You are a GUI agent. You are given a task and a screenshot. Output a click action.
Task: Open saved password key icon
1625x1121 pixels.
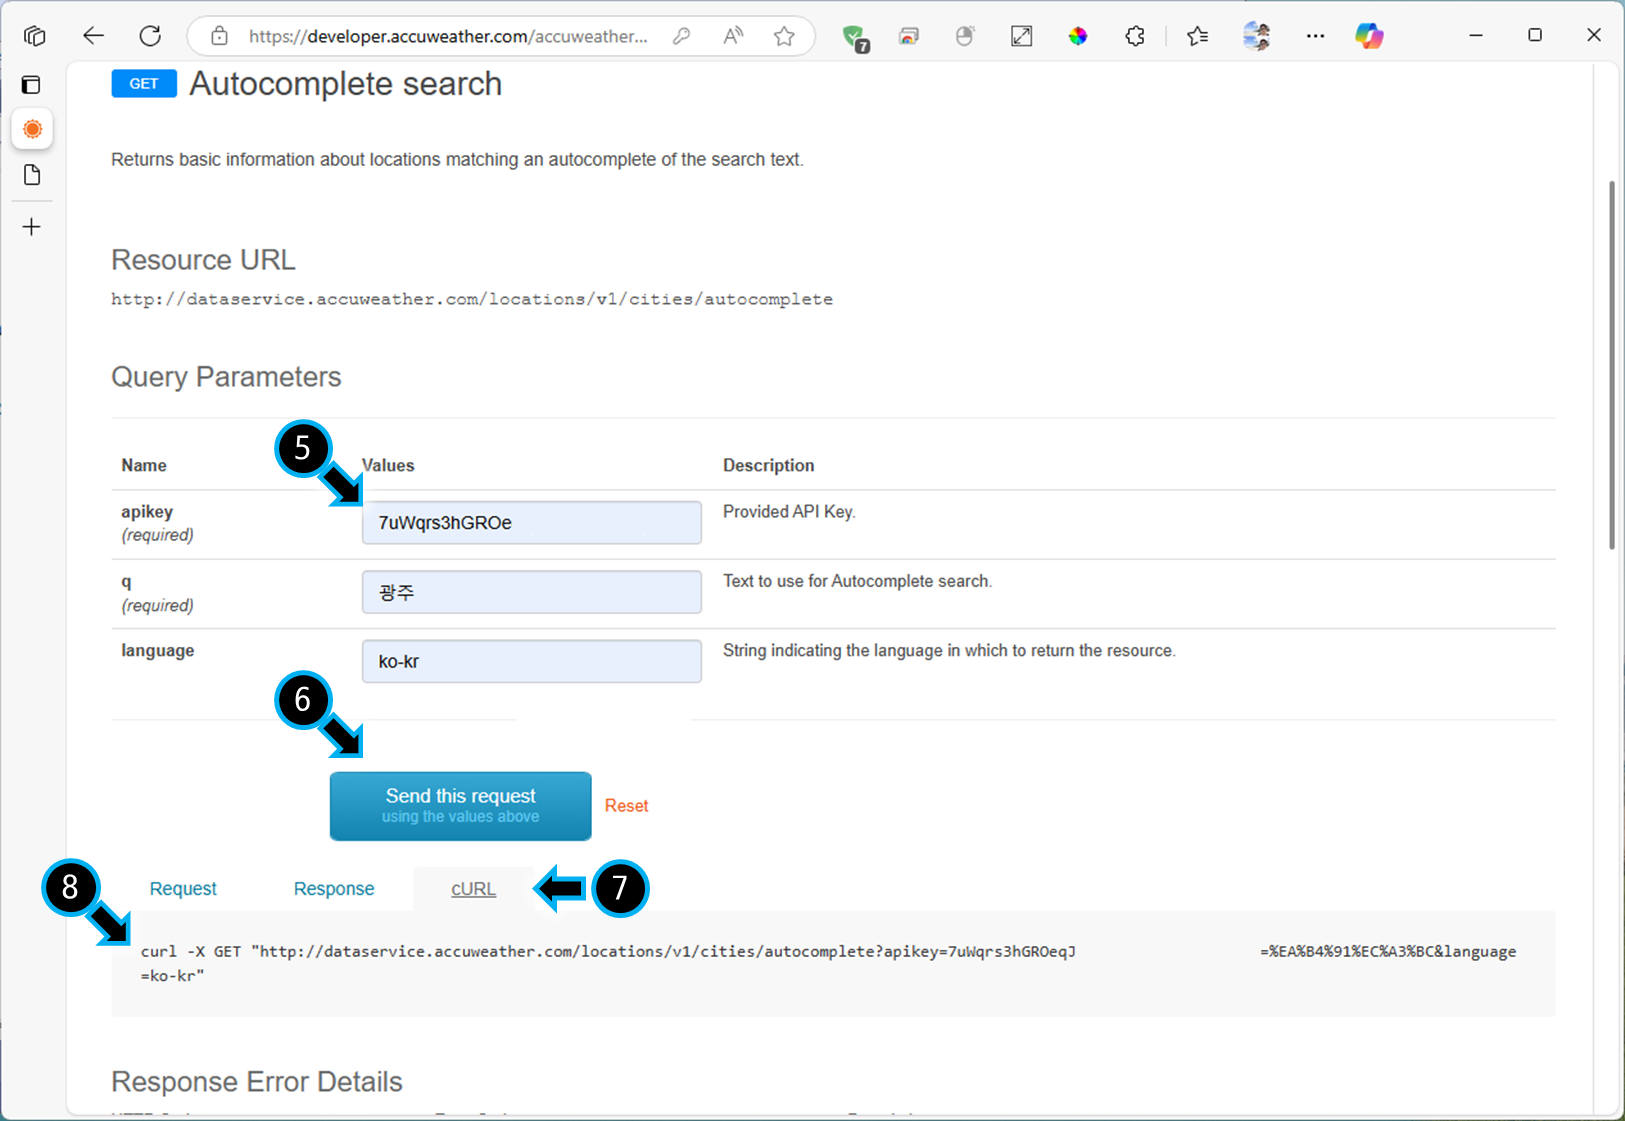click(x=681, y=36)
